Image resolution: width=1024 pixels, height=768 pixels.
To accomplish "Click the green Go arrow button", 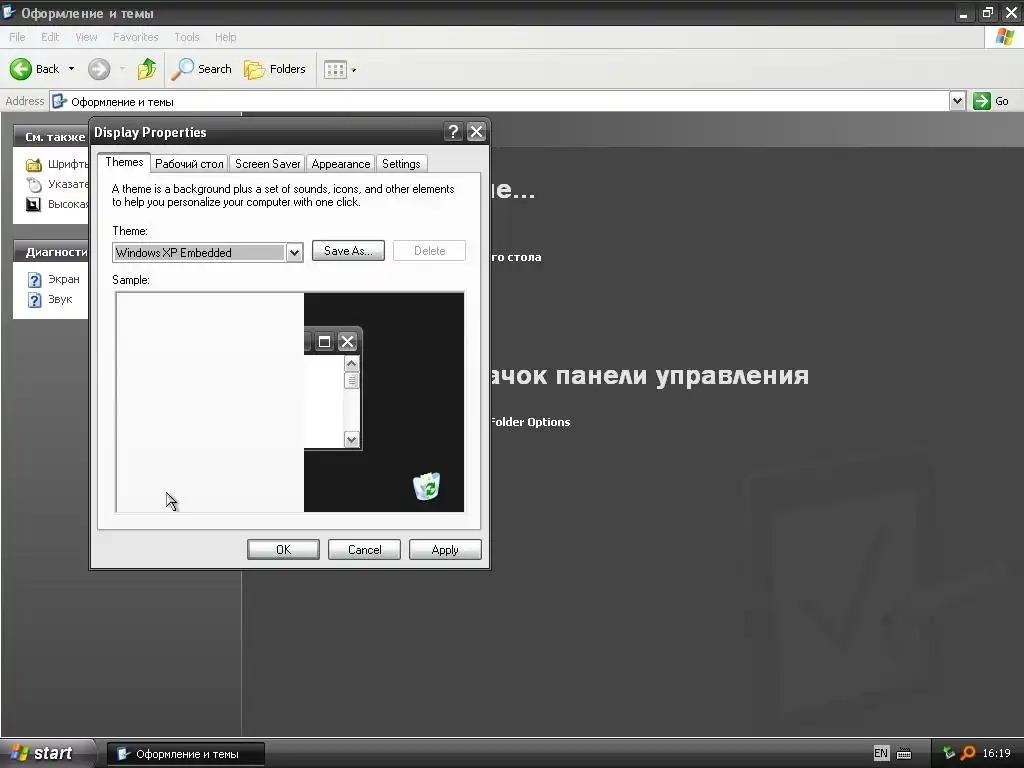I will coord(982,101).
